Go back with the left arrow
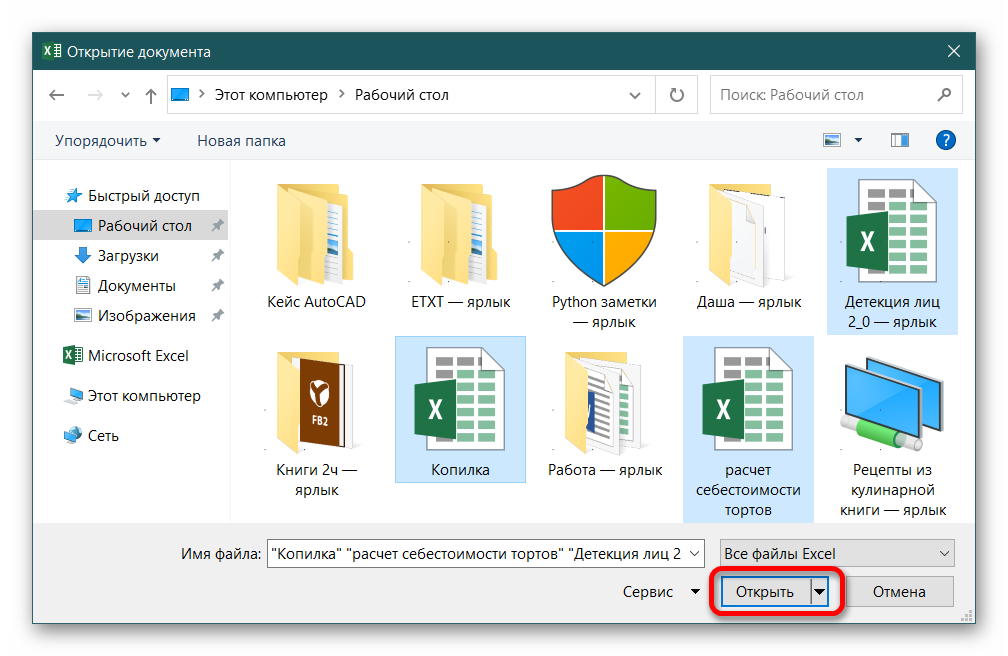This screenshot has width=1008, height=656. tap(57, 95)
